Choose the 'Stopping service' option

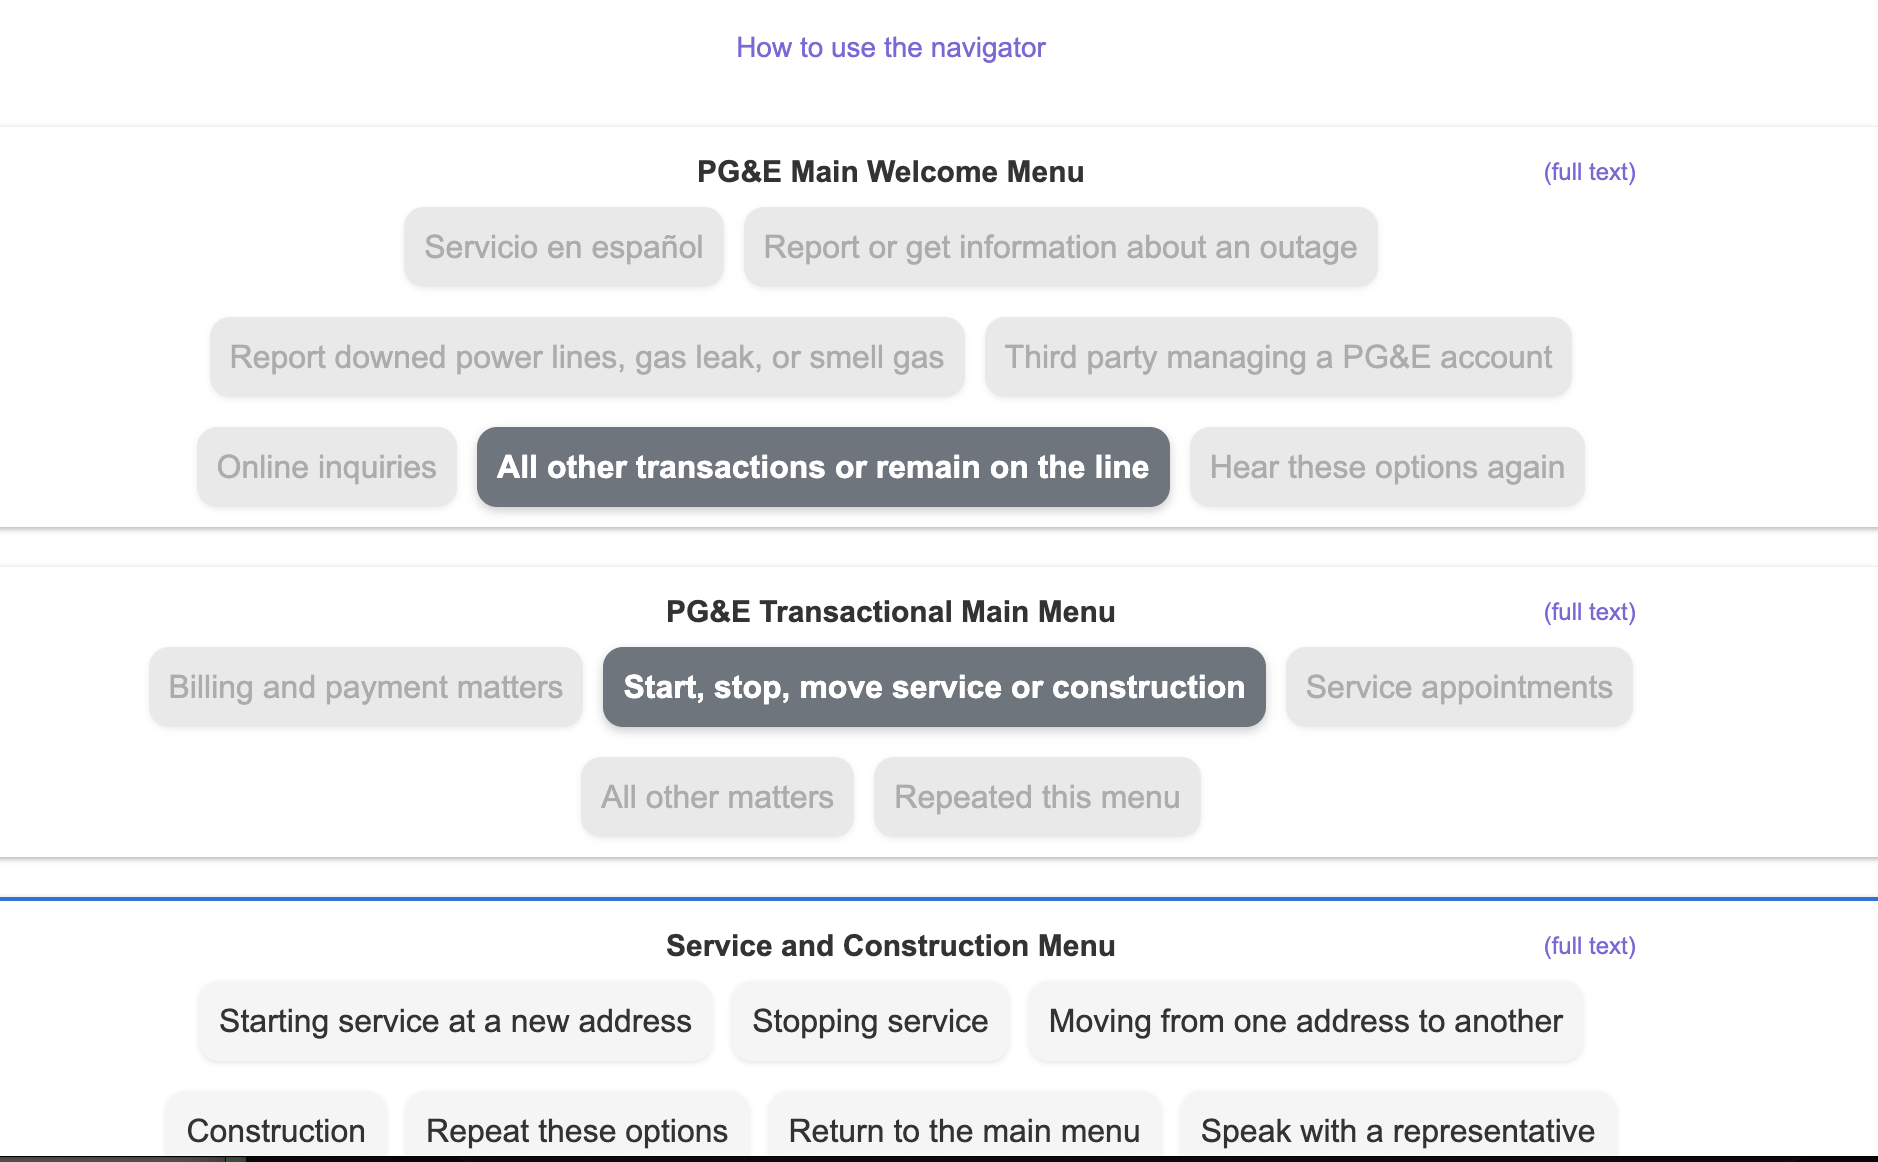pyautogui.click(x=869, y=1021)
